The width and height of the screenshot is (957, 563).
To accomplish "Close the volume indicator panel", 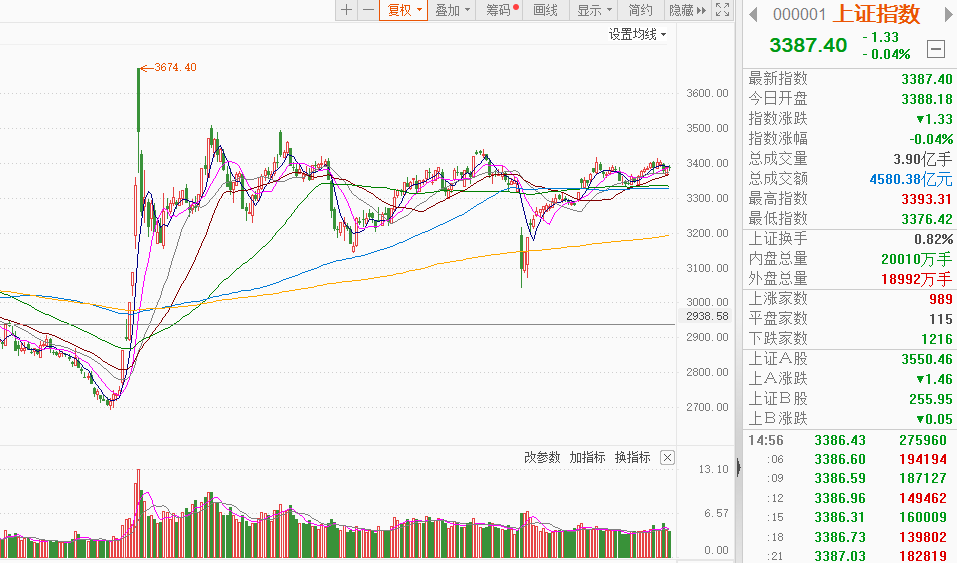I will pos(667,458).
